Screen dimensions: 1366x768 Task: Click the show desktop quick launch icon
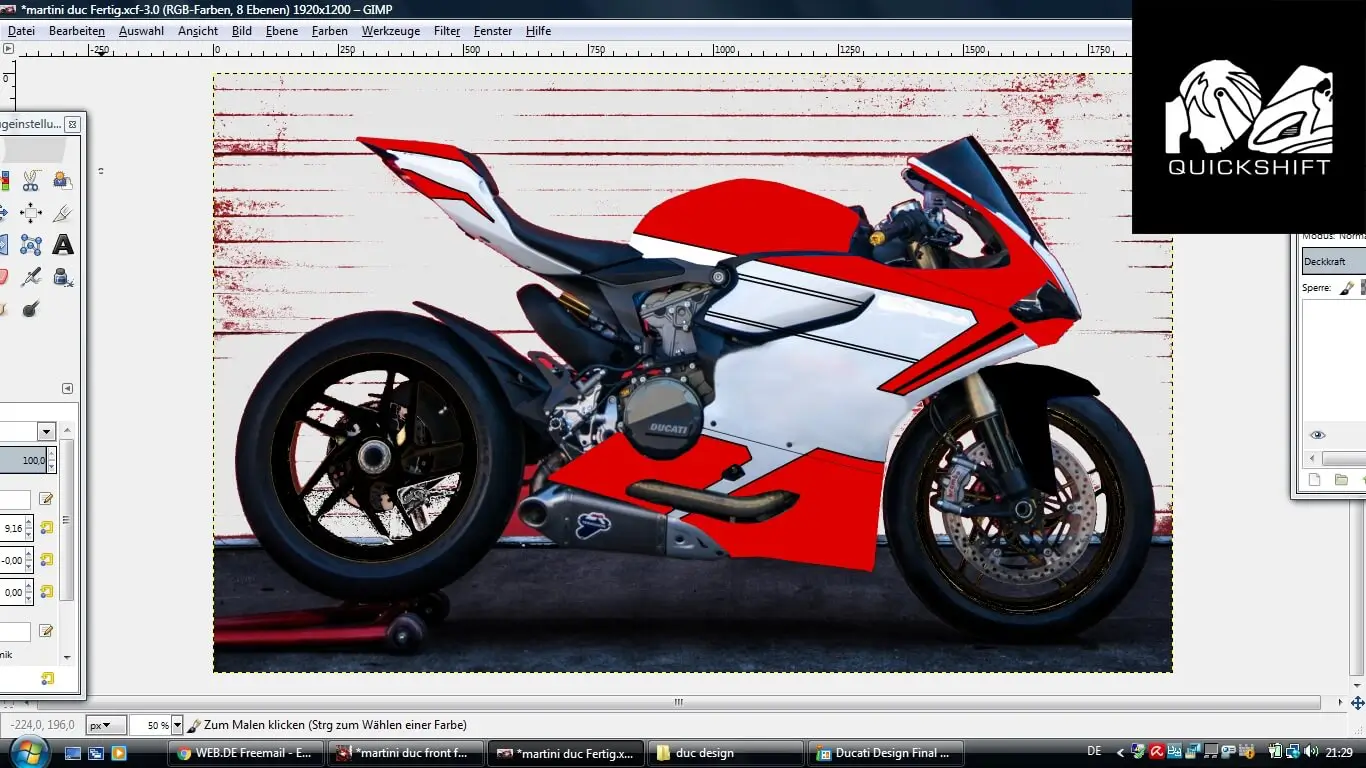pyautogui.click(x=73, y=753)
